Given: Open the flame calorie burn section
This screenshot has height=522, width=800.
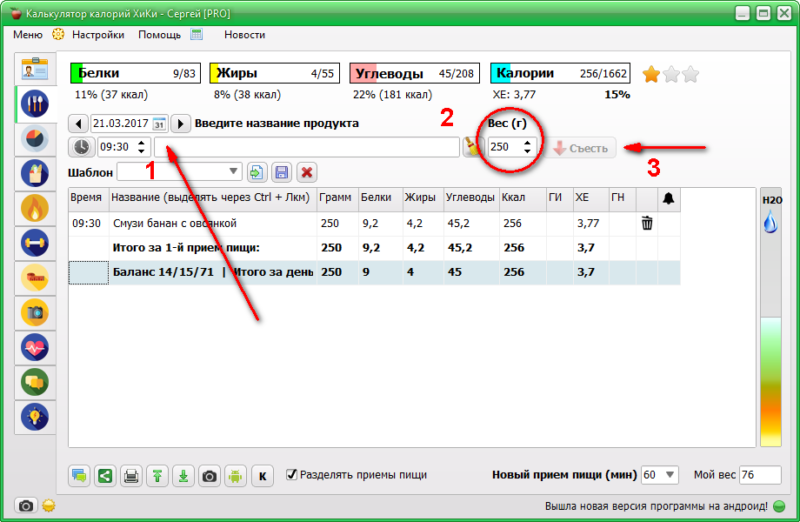Looking at the screenshot, I should (x=35, y=208).
